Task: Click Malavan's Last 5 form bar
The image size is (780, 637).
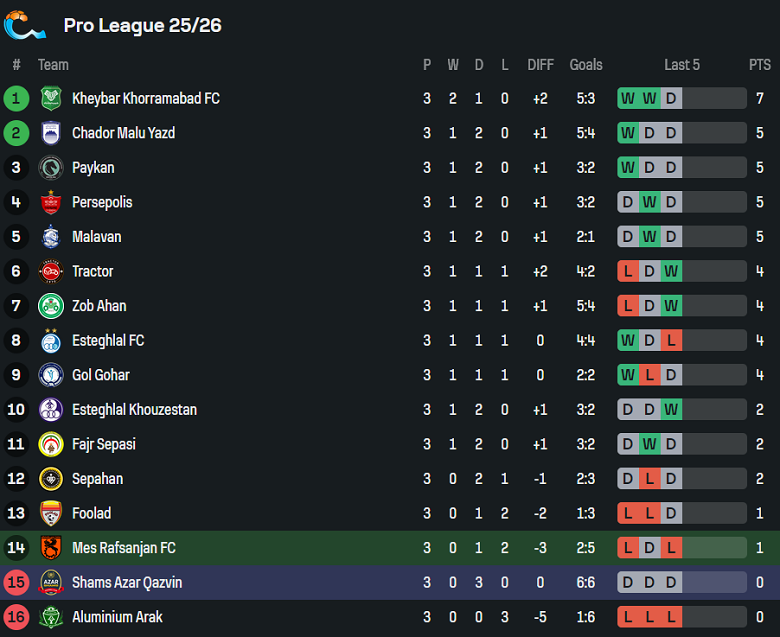Action: click(x=682, y=237)
